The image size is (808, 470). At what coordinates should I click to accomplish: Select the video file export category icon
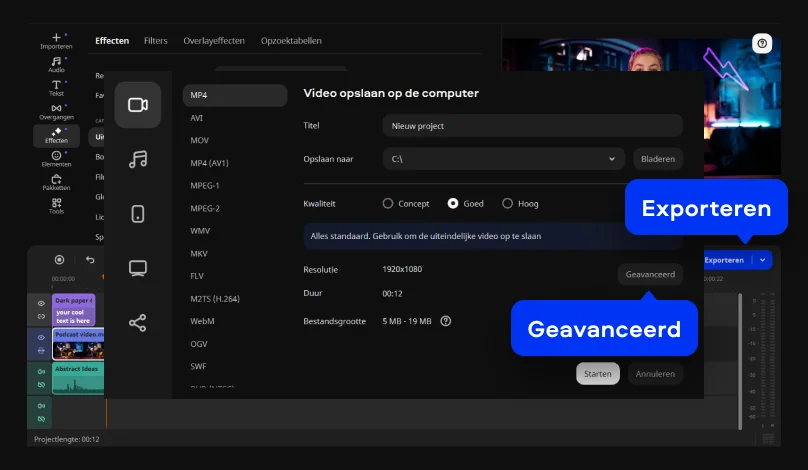[137, 105]
